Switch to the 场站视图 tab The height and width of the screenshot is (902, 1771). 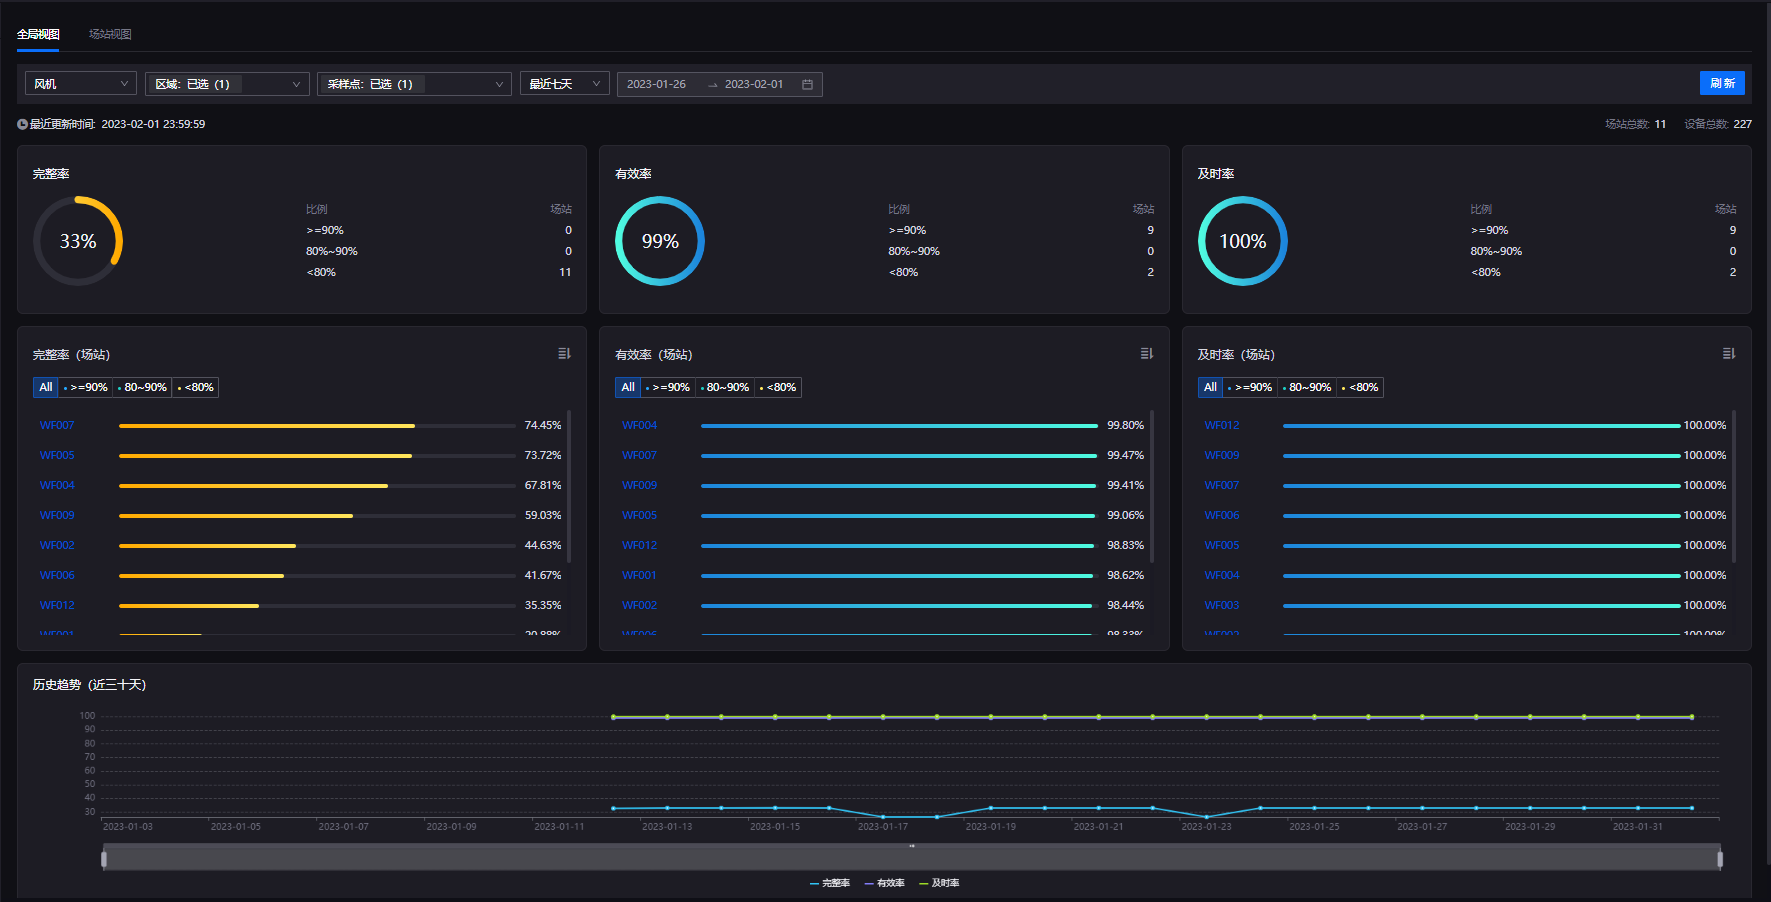coord(110,34)
